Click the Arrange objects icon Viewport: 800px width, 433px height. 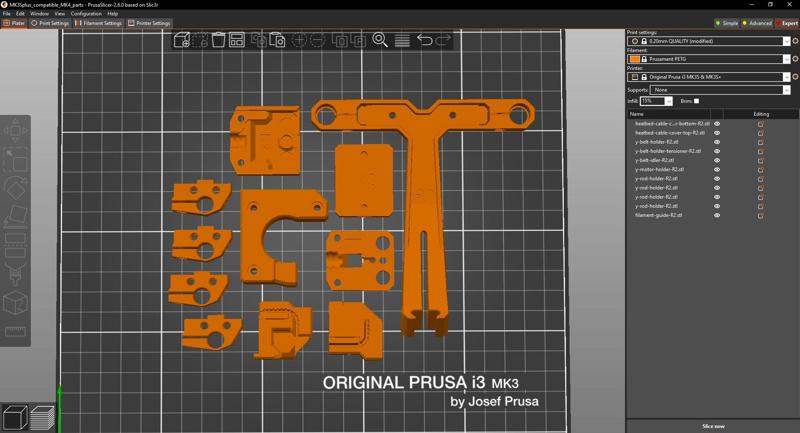tap(237, 40)
